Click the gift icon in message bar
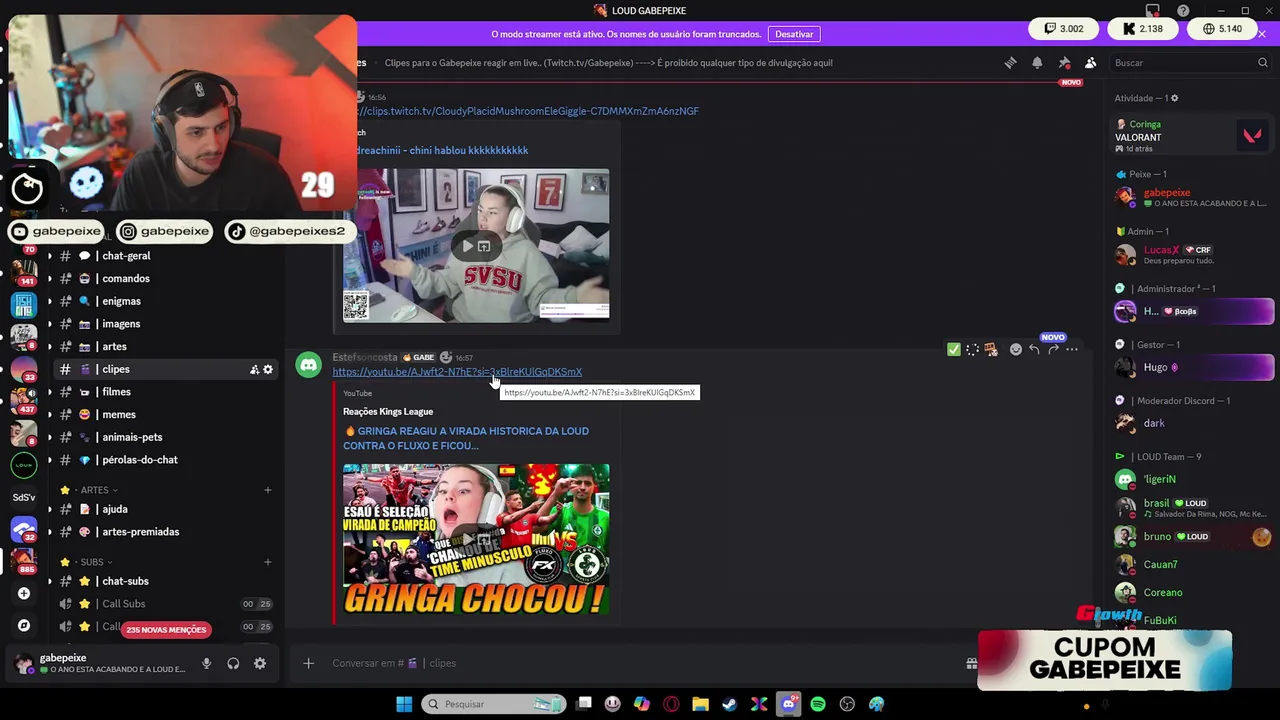 coord(971,663)
